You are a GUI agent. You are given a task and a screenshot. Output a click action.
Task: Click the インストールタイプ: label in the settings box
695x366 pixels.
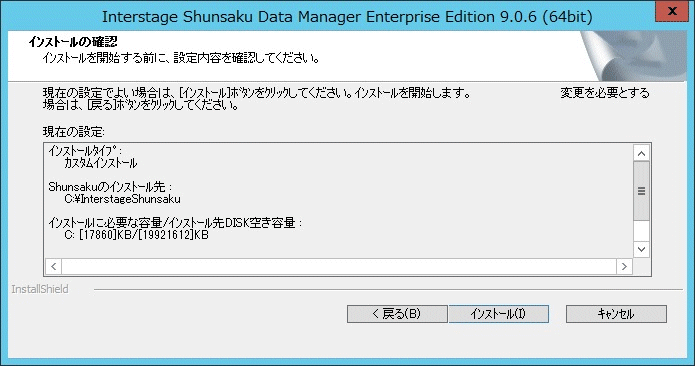click(x=85, y=151)
